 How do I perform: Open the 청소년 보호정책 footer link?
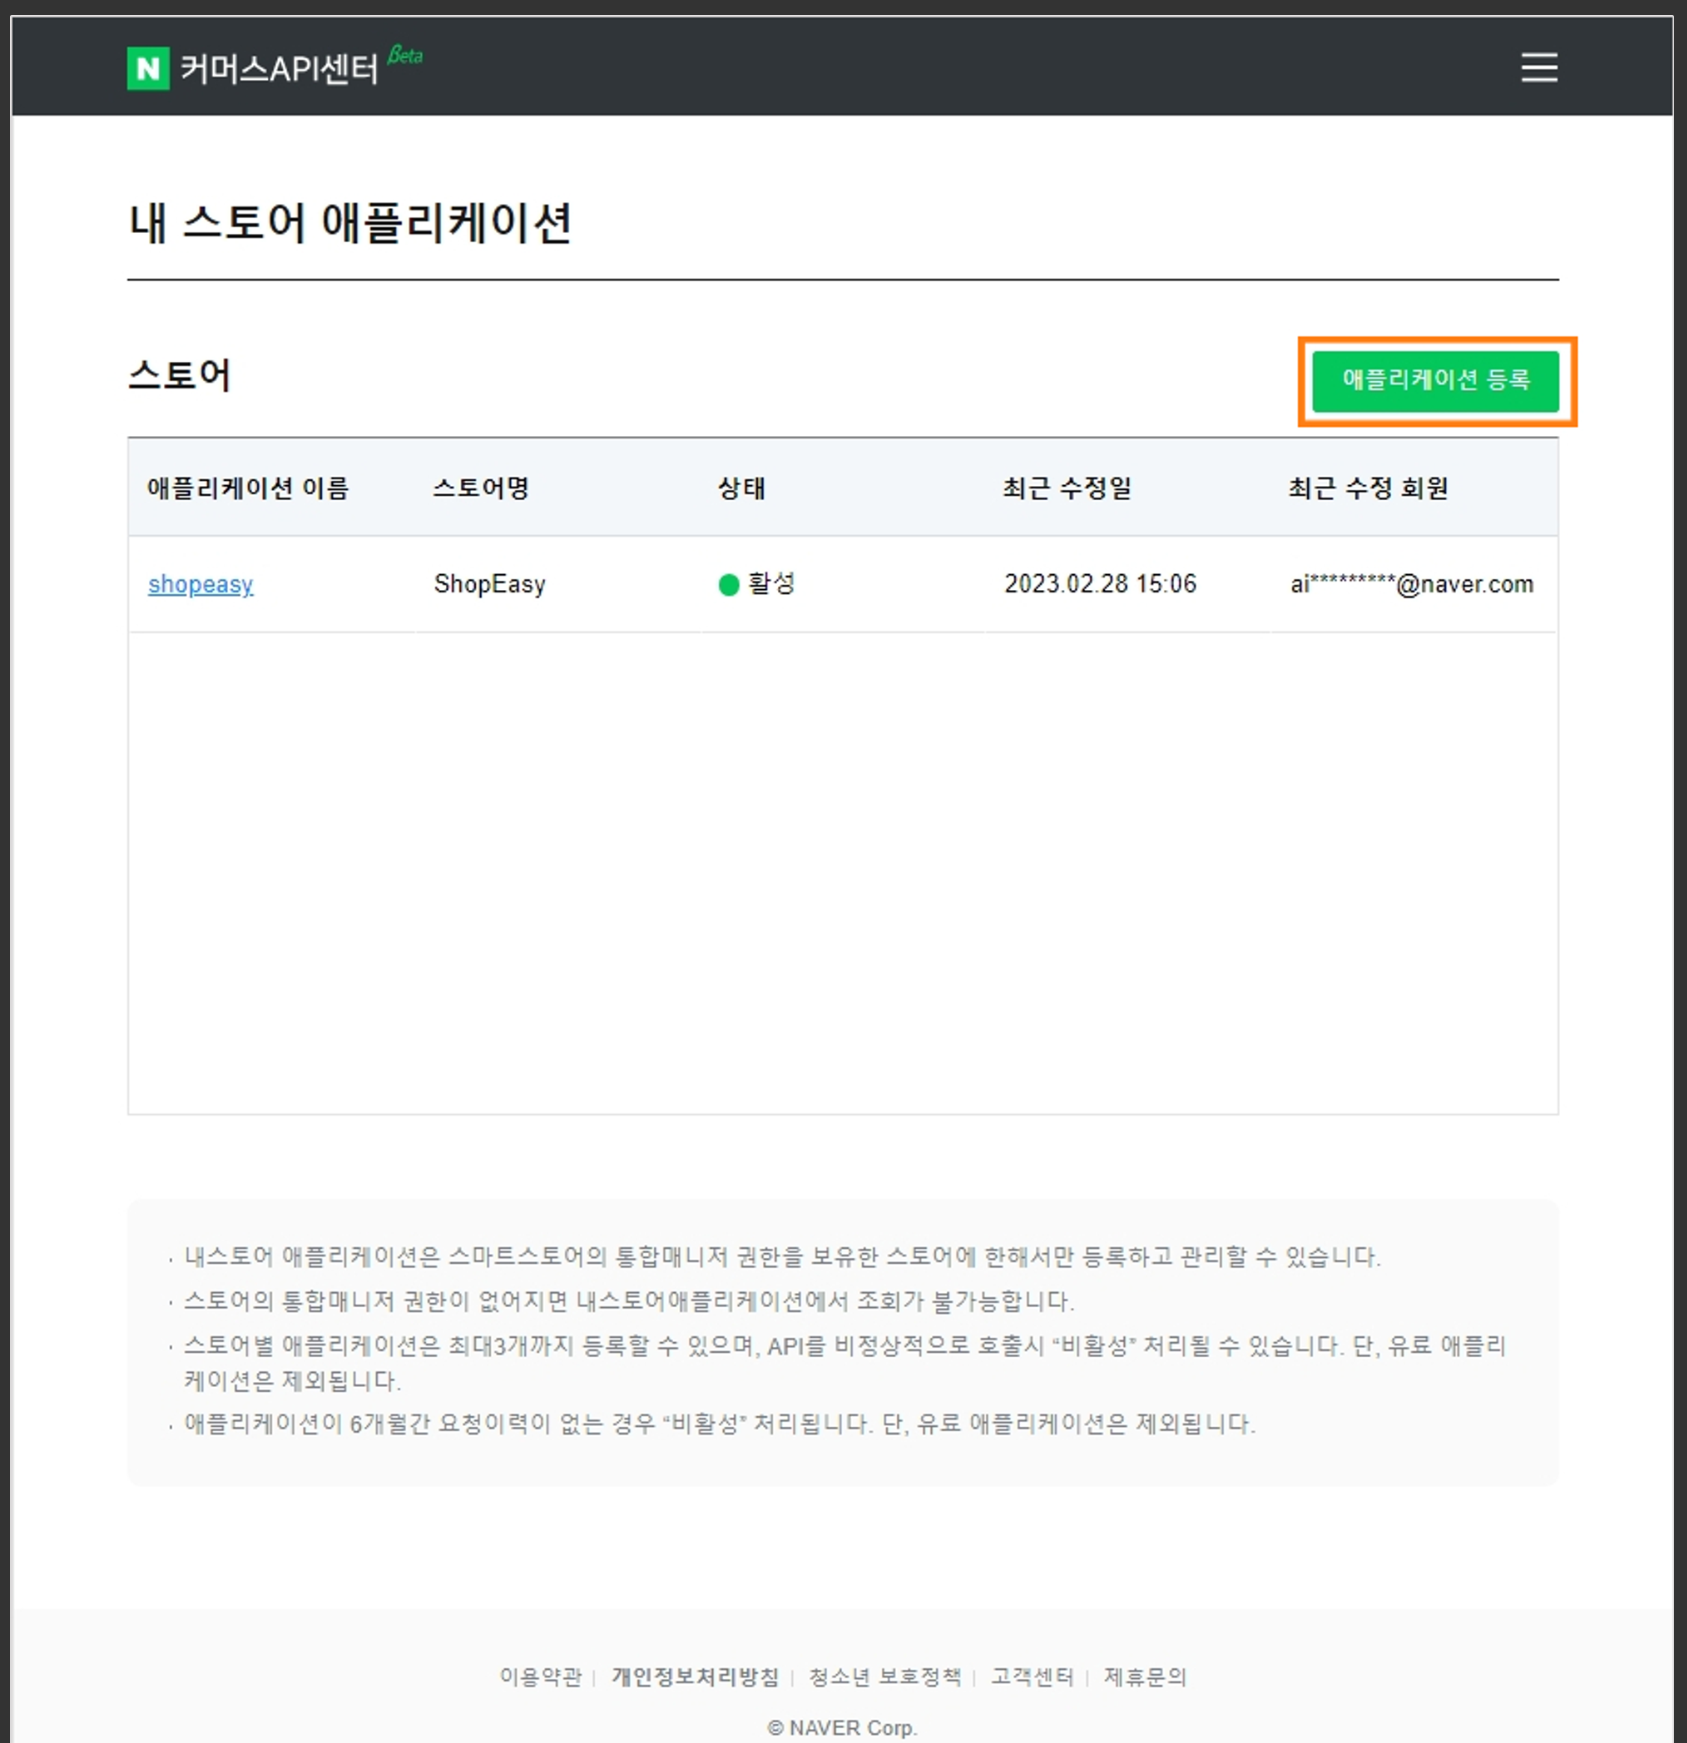point(885,1676)
